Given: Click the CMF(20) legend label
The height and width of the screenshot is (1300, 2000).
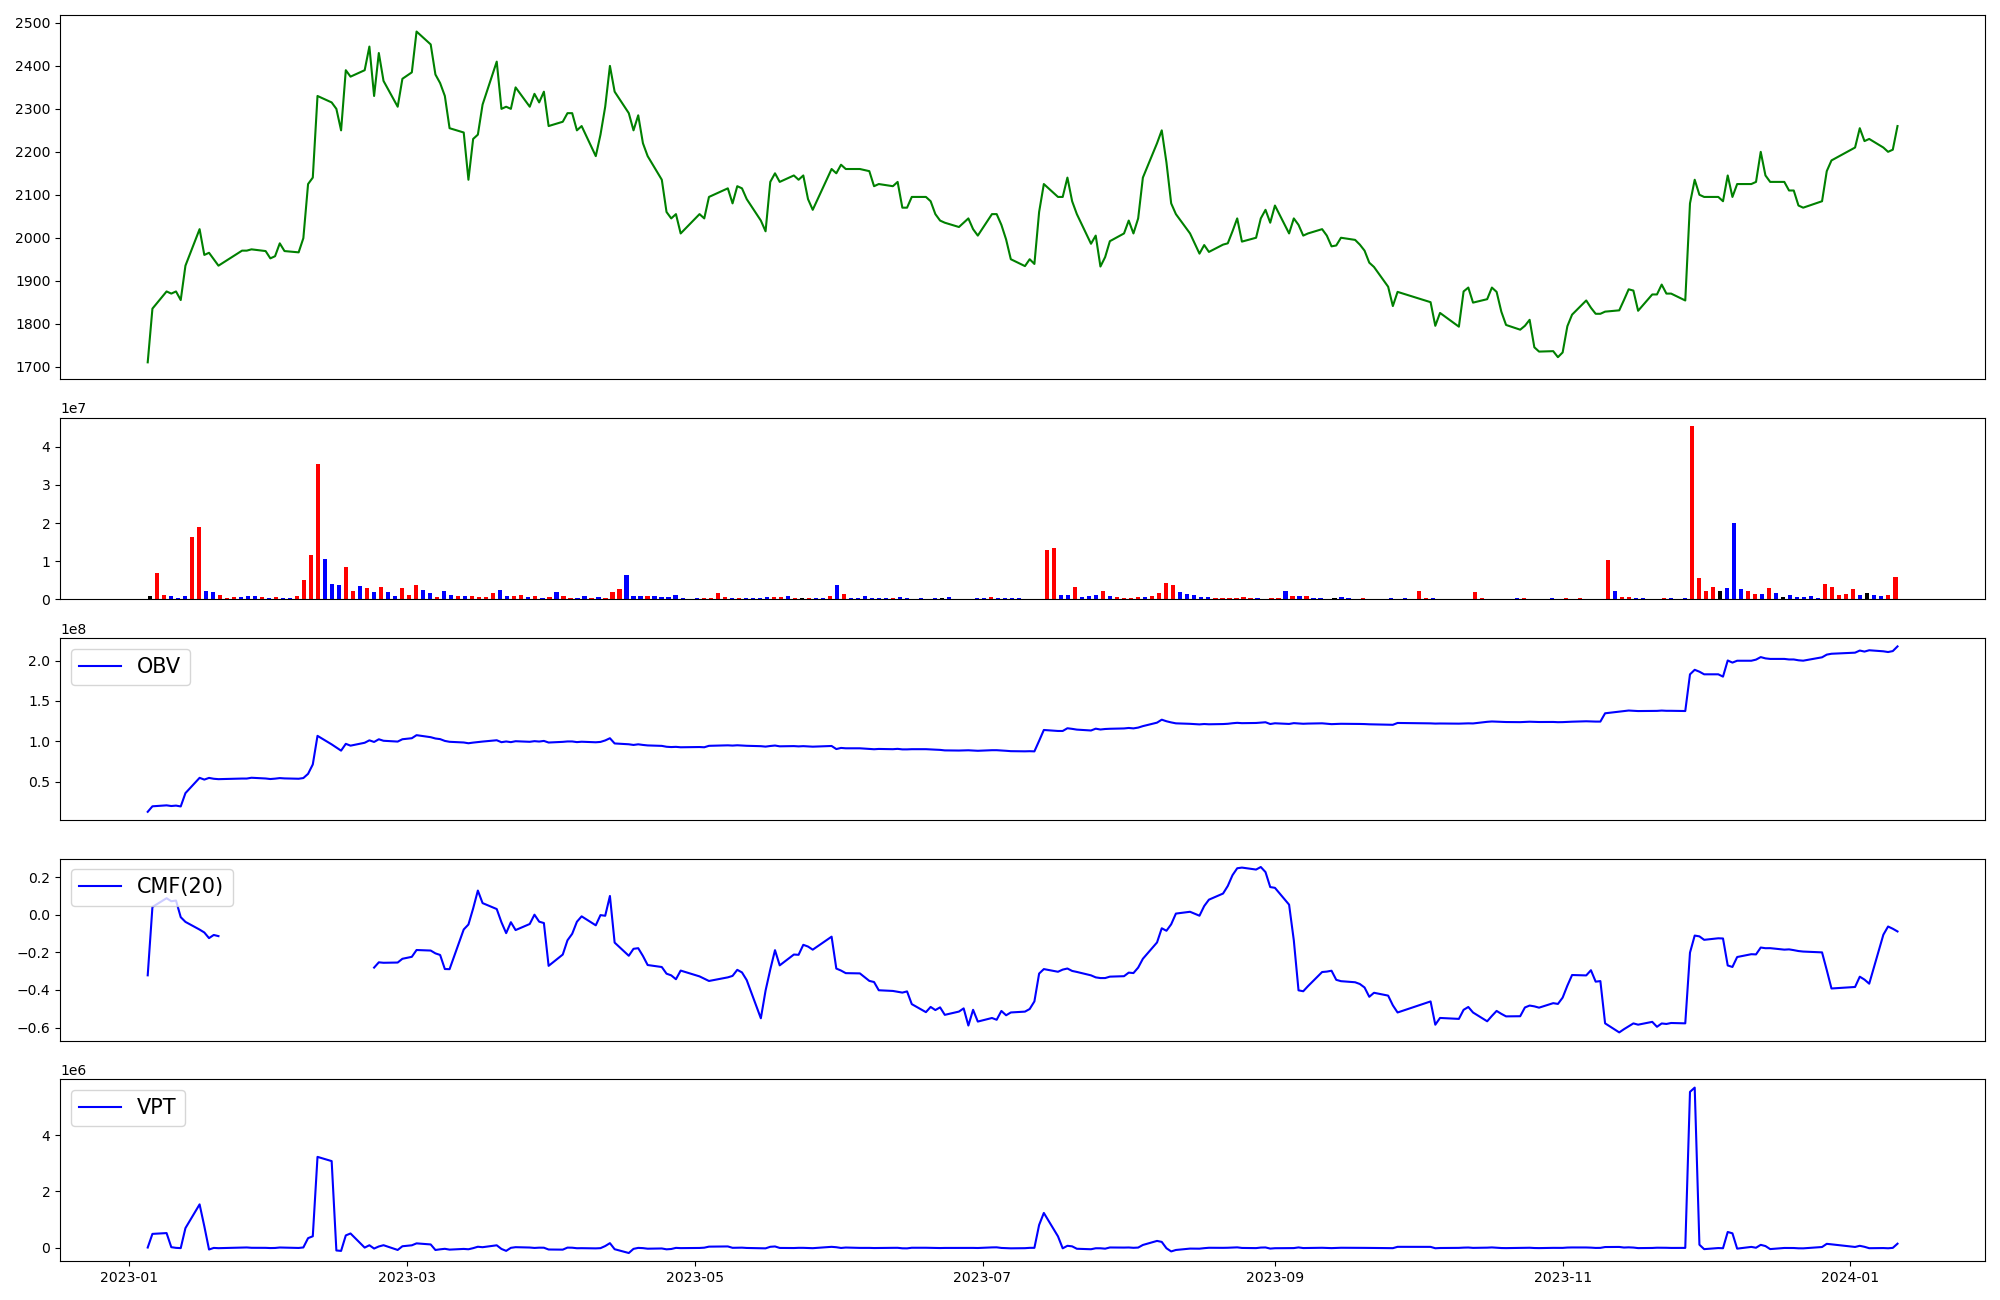Looking at the screenshot, I should pyautogui.click(x=180, y=887).
